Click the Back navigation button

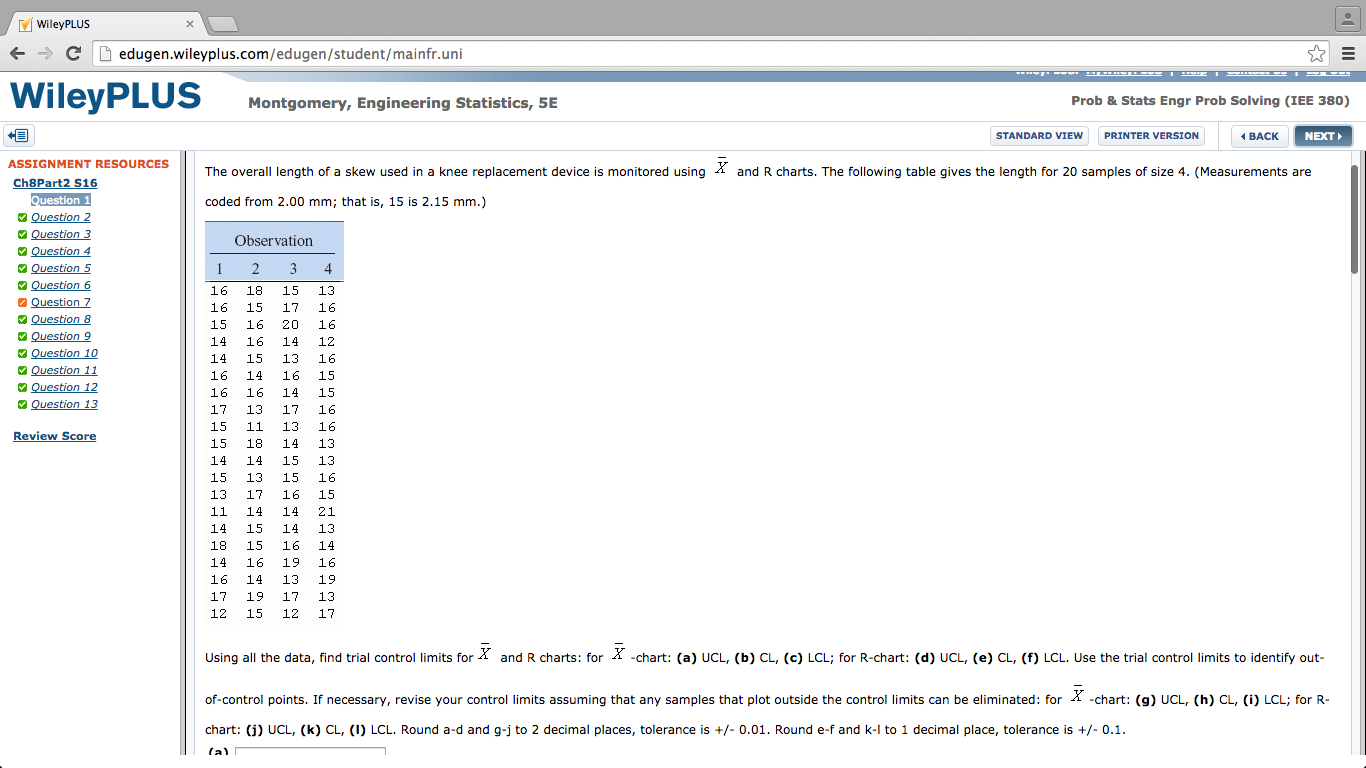(1259, 136)
